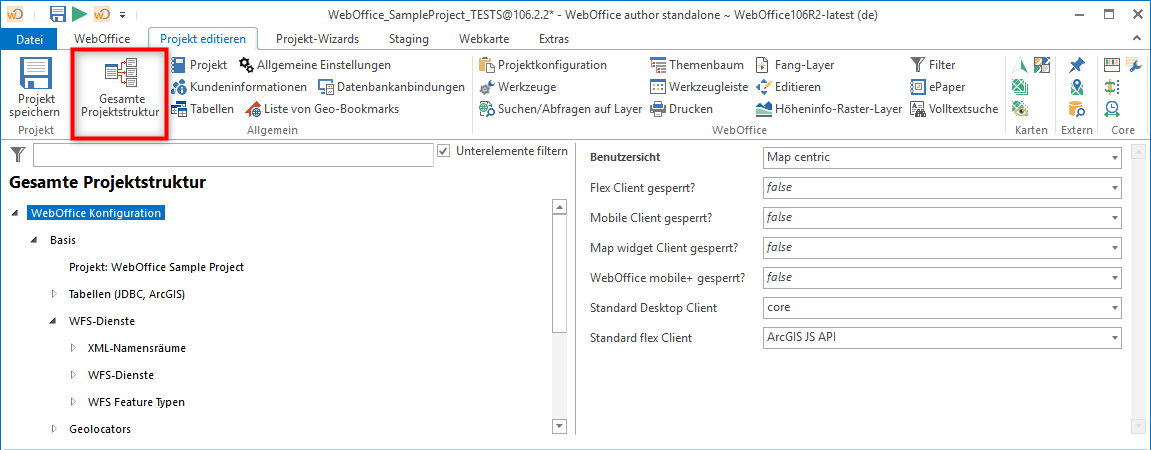The image size is (1151, 450).
Task: Click the green bracket splitter Core icon
Action: pos(1111,87)
